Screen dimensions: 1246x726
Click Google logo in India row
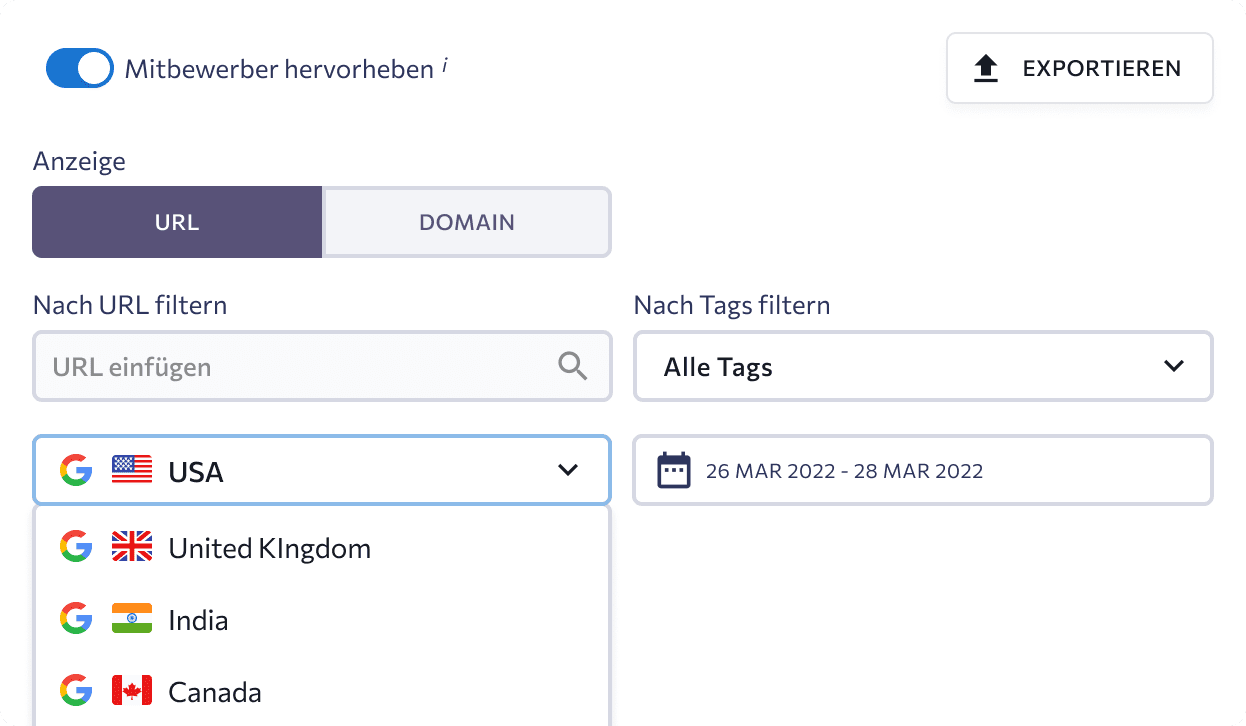pyautogui.click(x=76, y=619)
